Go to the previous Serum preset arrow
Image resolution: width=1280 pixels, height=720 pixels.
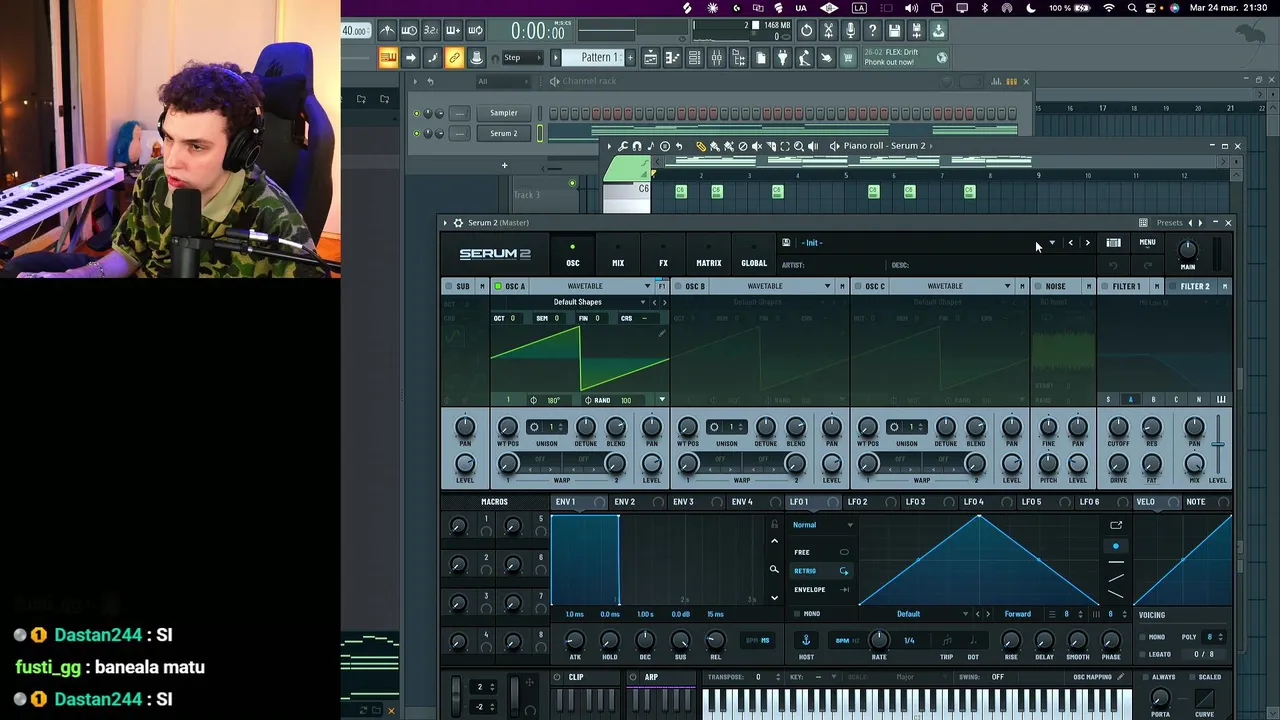point(1070,243)
